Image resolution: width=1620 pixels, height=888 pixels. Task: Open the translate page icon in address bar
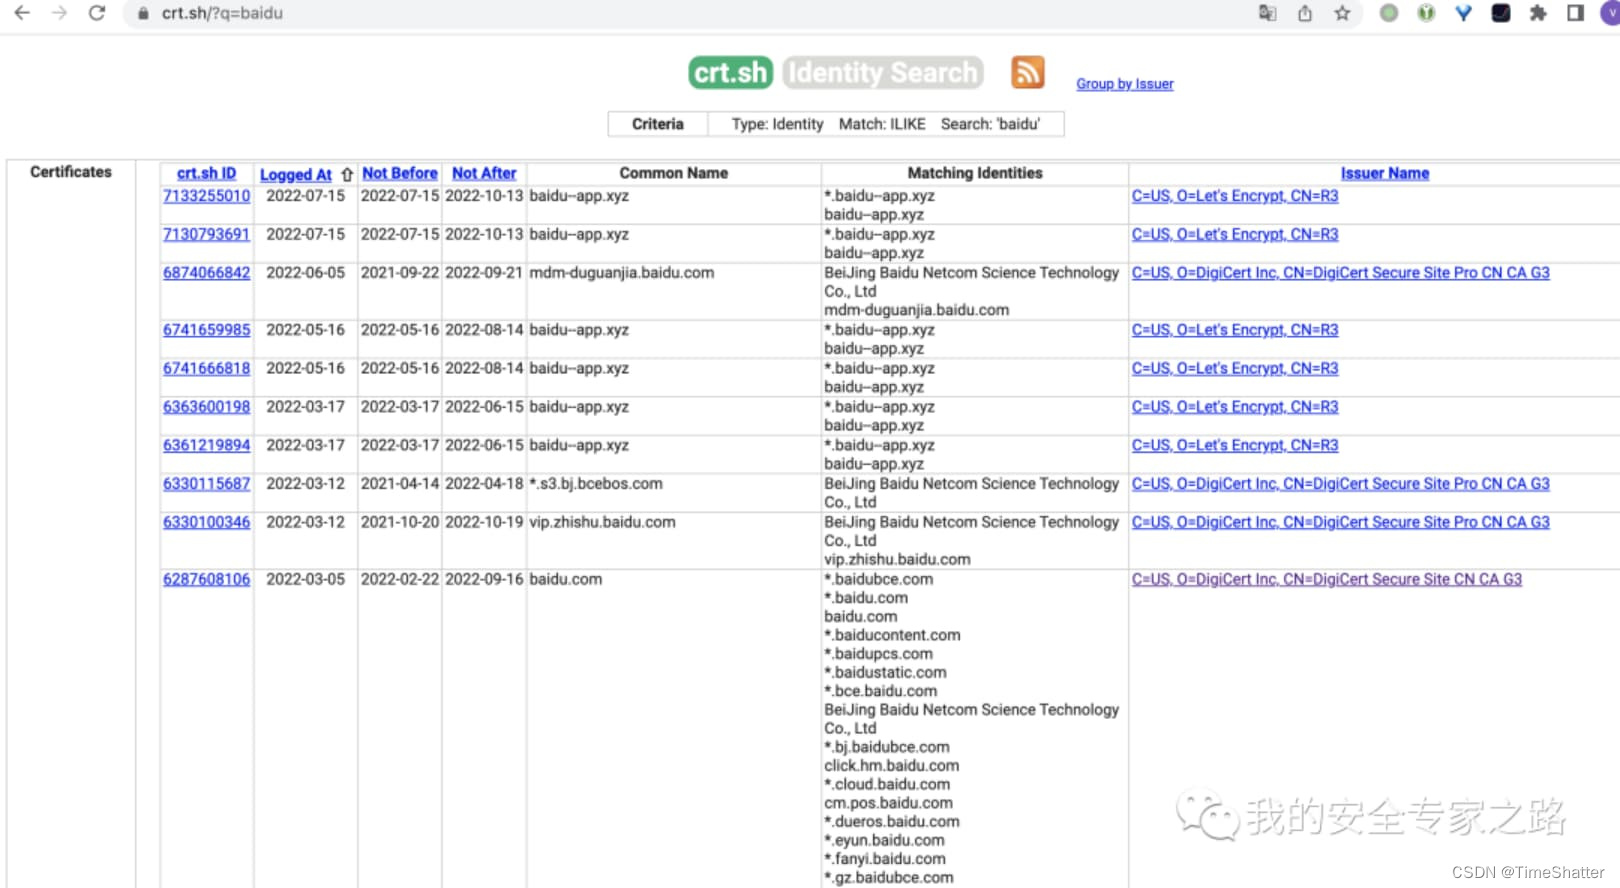[x=1267, y=13]
